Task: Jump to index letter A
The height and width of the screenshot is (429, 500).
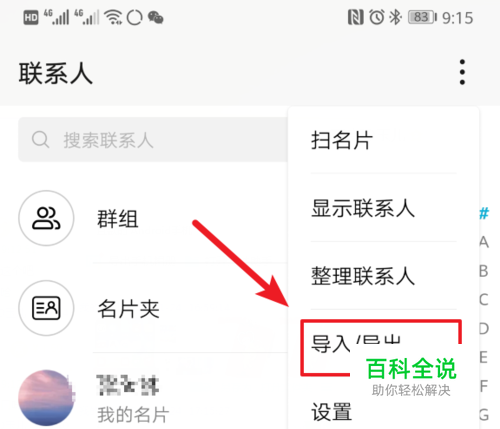Action: (484, 242)
